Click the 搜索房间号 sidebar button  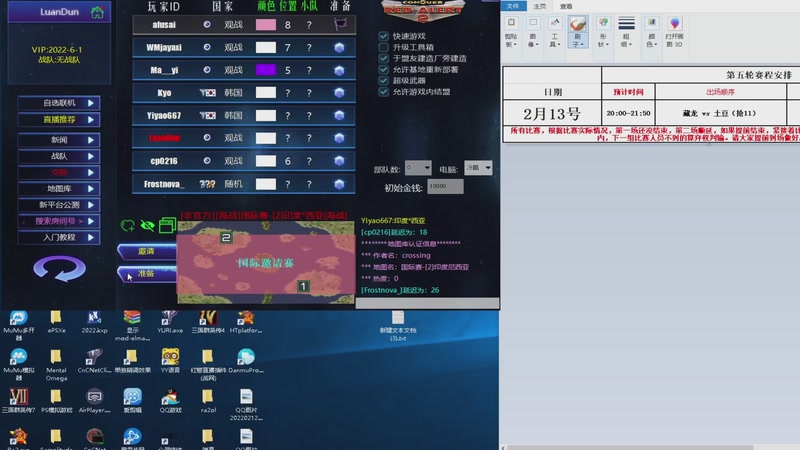(59, 221)
